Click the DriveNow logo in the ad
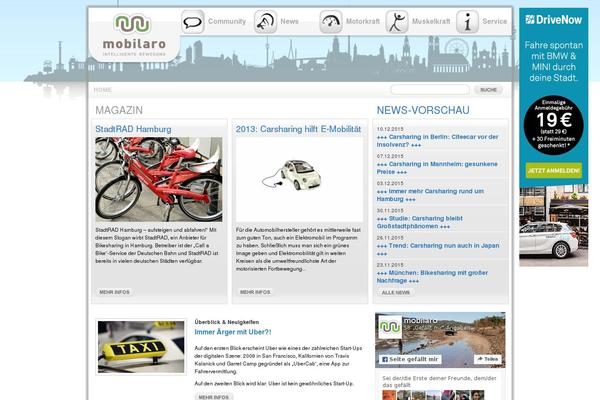Viewport: 600px width, 400px height. click(553, 20)
